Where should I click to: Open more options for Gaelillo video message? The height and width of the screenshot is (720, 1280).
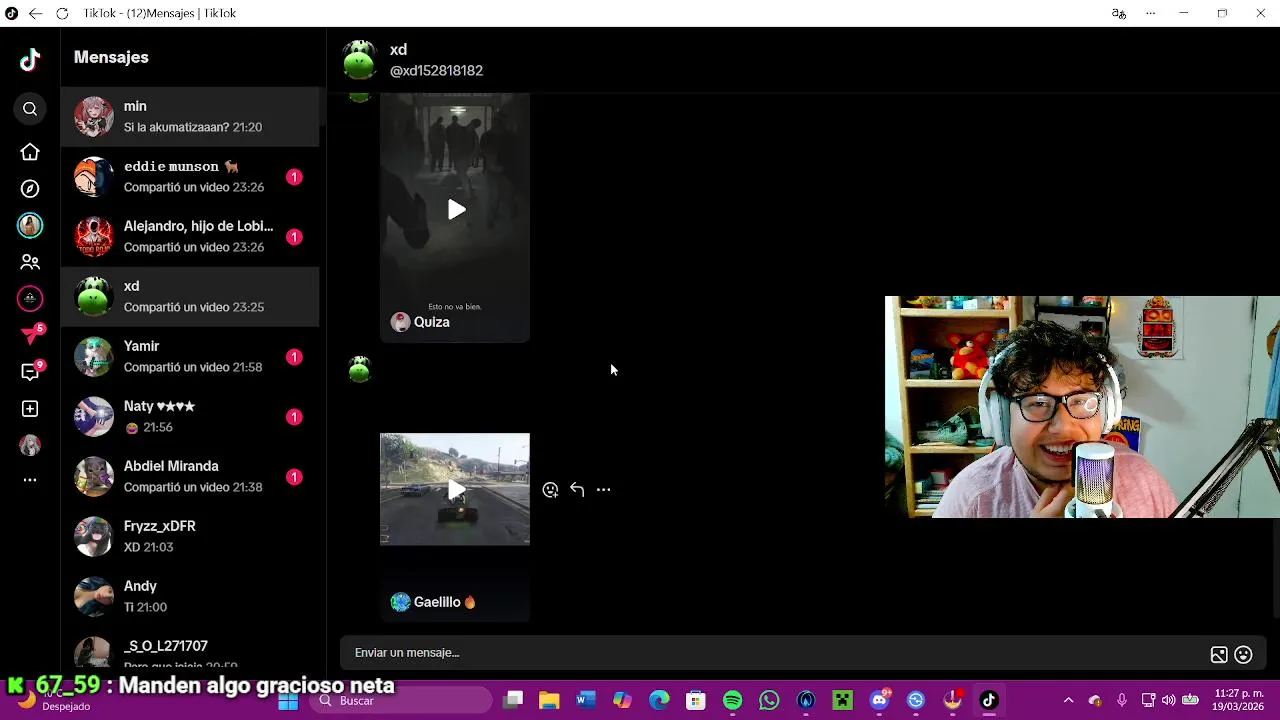[x=603, y=489]
